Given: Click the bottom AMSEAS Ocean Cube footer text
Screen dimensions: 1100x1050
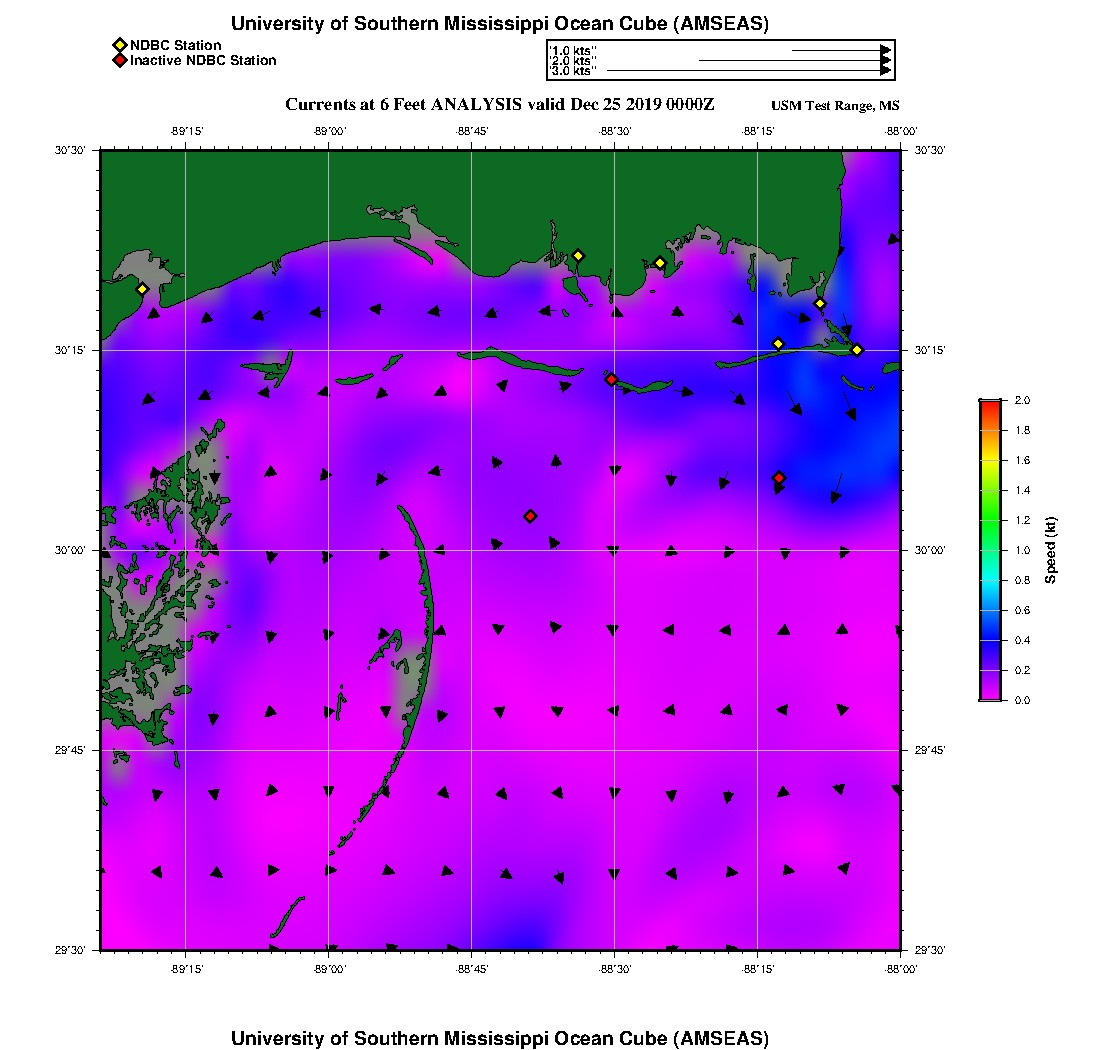Looking at the screenshot, I should [x=499, y=1038].
